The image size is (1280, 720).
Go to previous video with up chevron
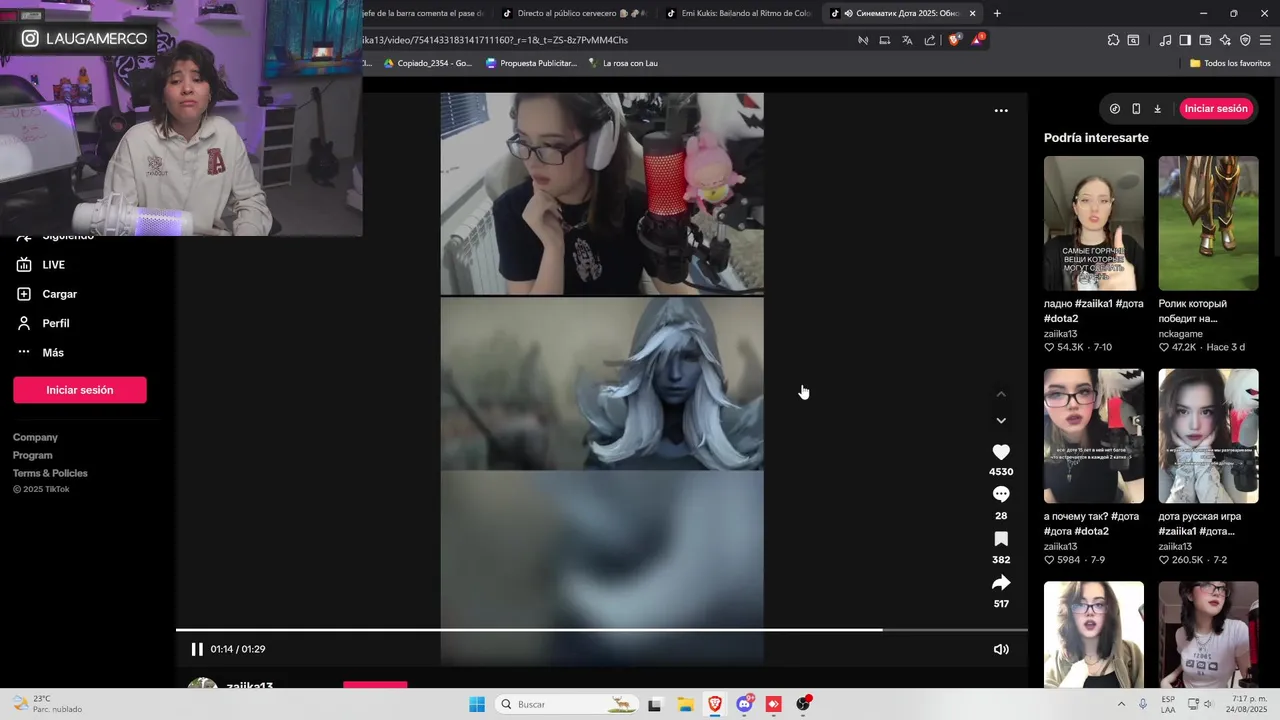pyautogui.click(x=1001, y=394)
